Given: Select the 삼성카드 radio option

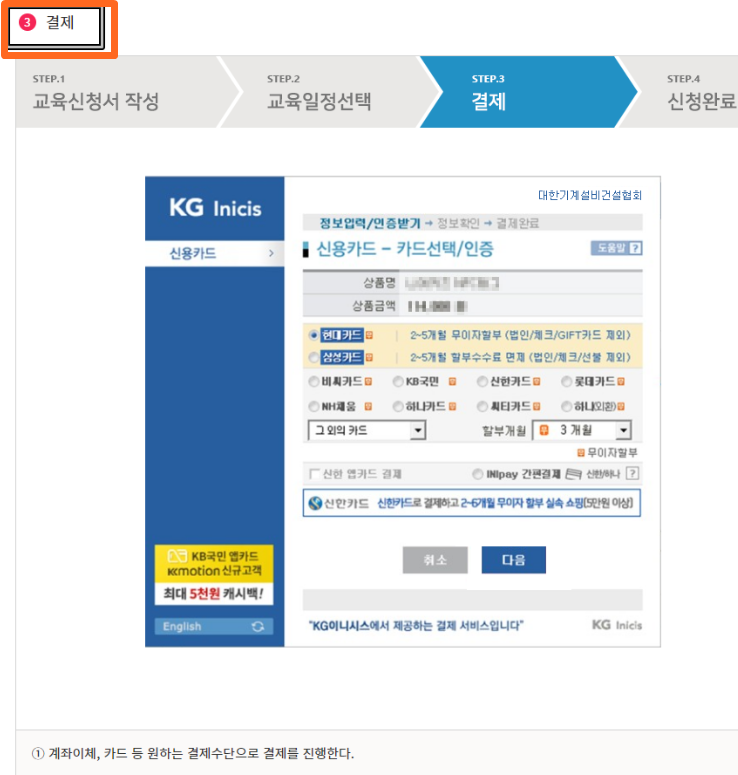Looking at the screenshot, I should pos(313,357).
